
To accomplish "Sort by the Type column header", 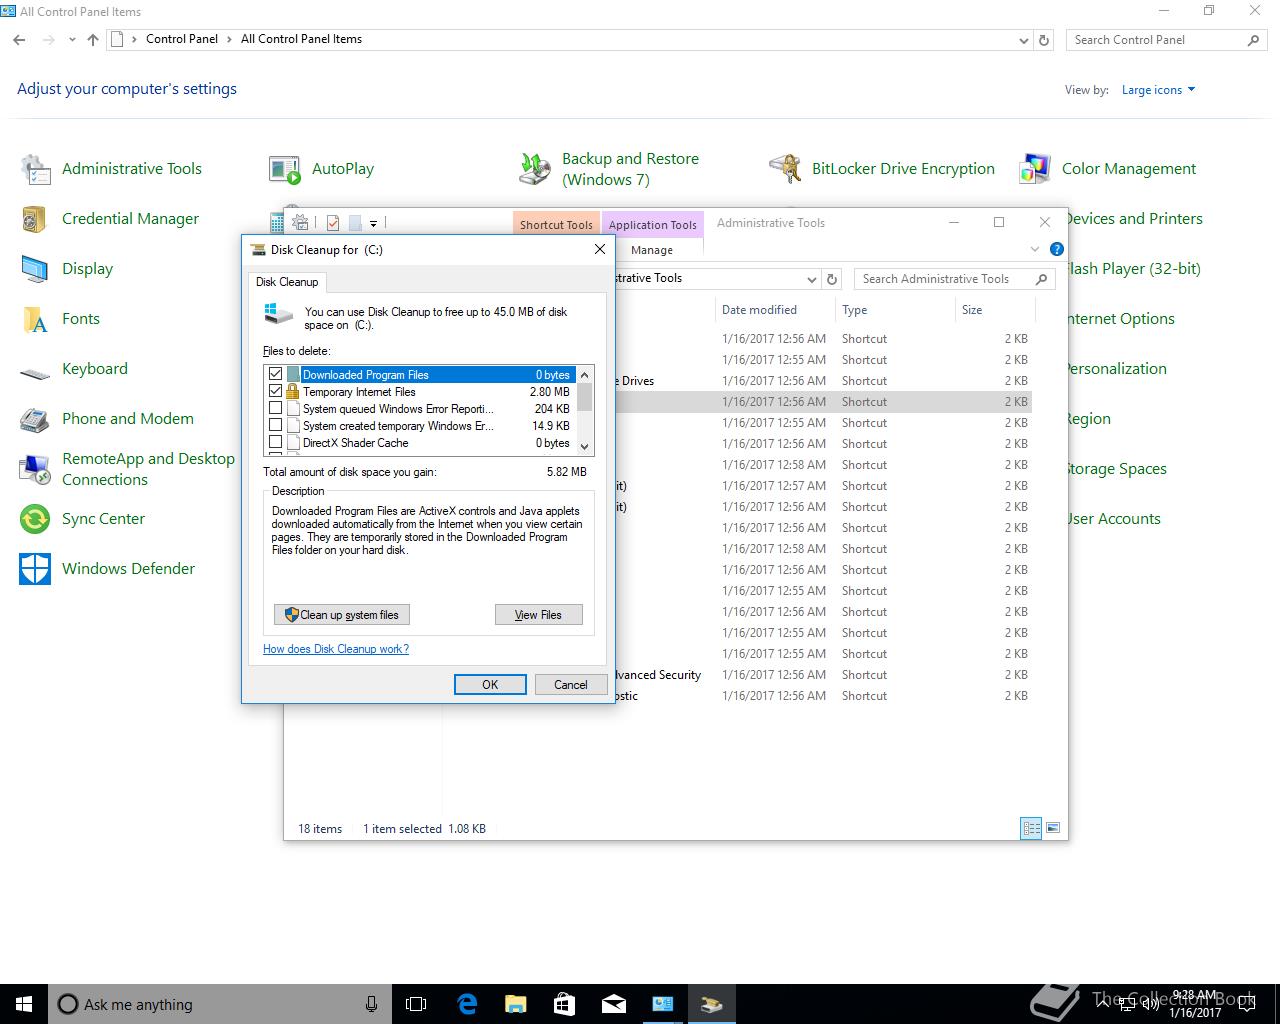I will [895, 310].
